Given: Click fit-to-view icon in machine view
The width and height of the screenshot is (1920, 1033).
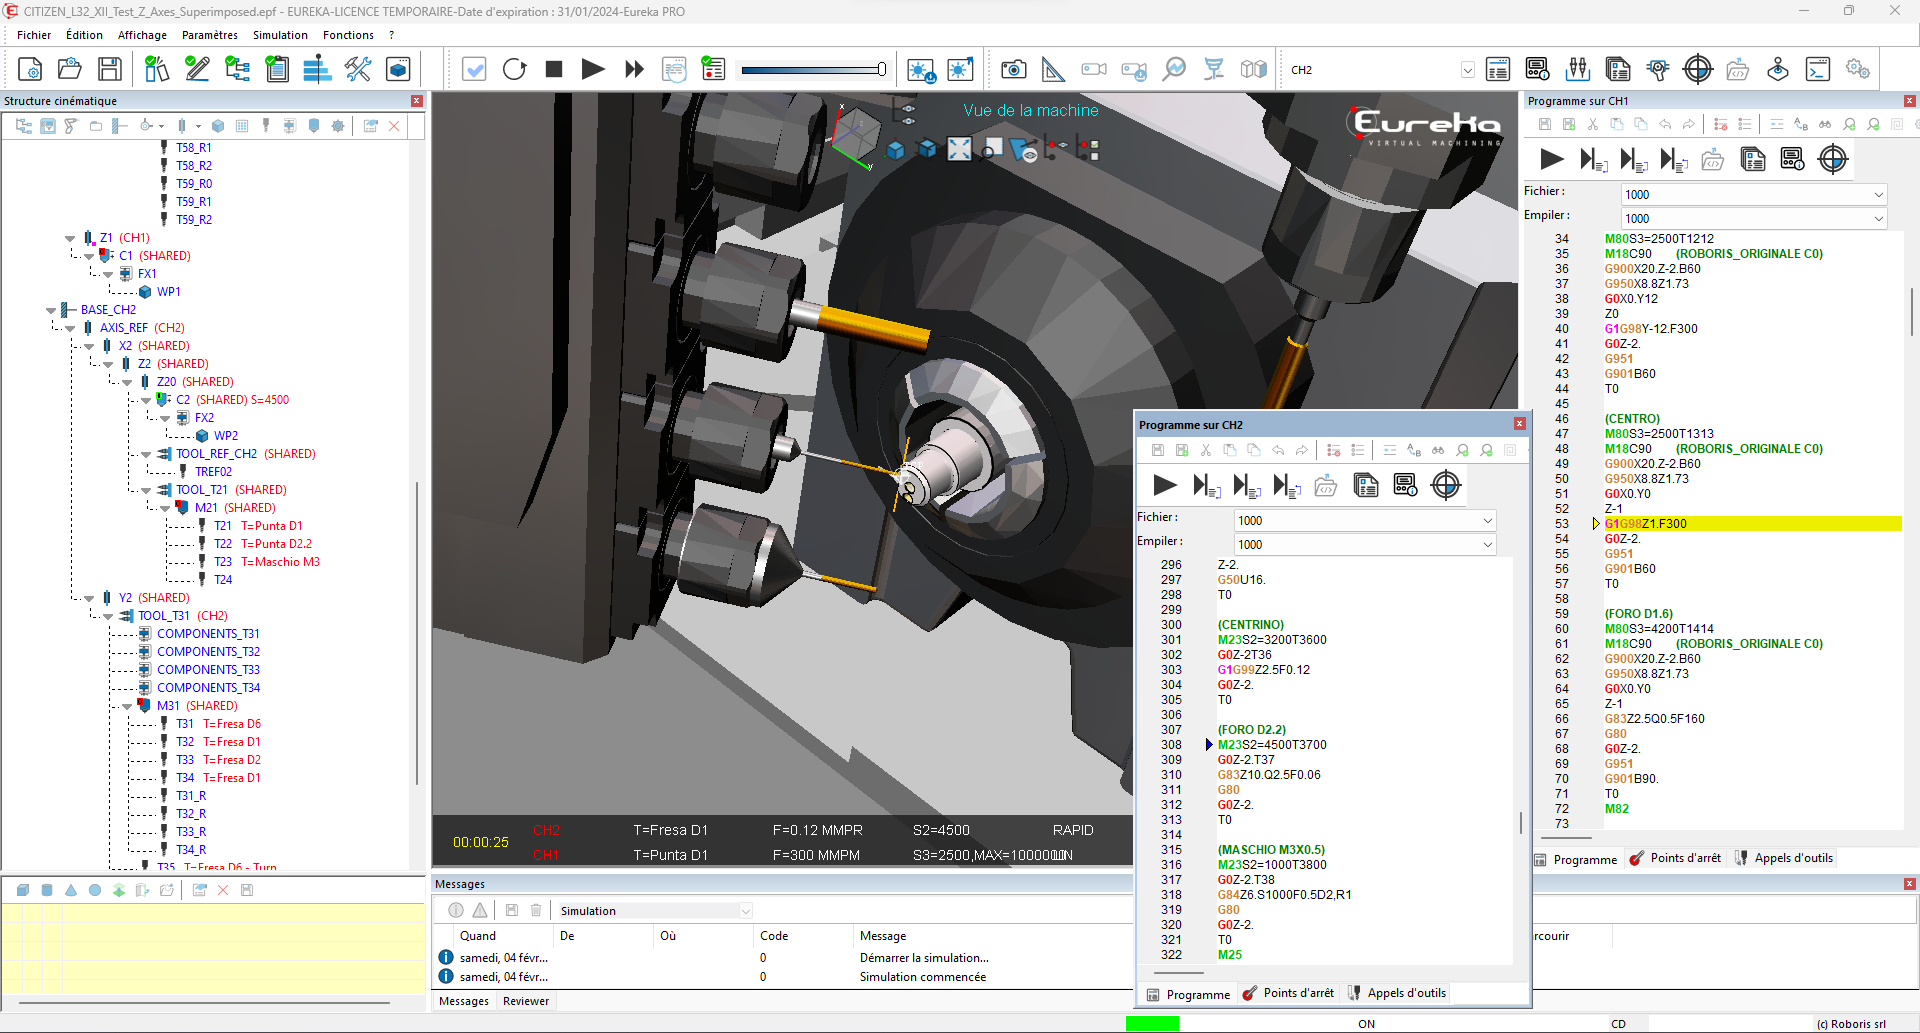Looking at the screenshot, I should pos(959,149).
